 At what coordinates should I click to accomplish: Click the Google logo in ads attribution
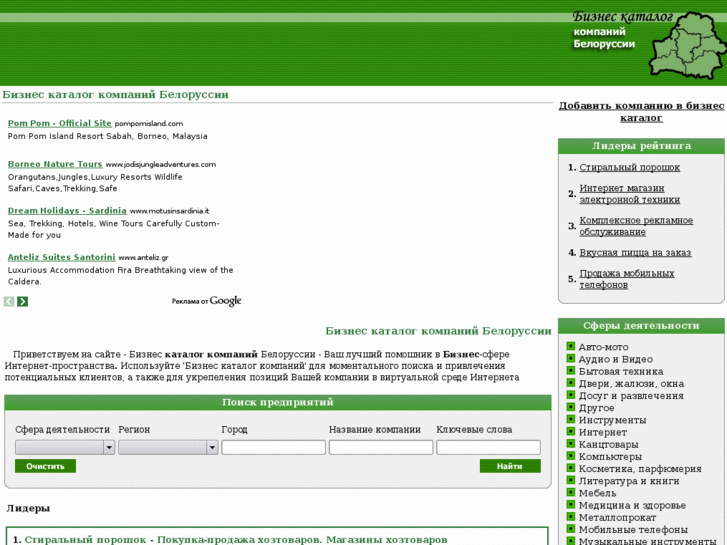[x=226, y=301]
